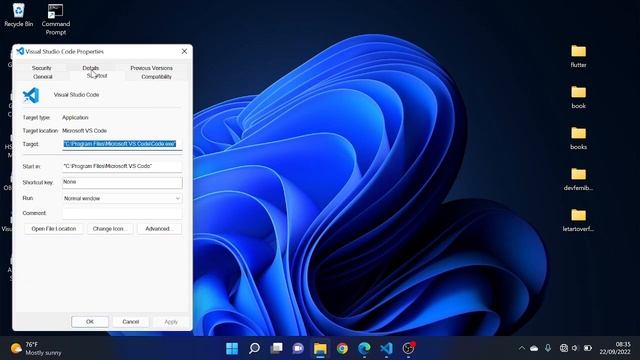This screenshot has width=640, height=360.
Task: Open File Explorer from taskbar
Action: (320, 348)
